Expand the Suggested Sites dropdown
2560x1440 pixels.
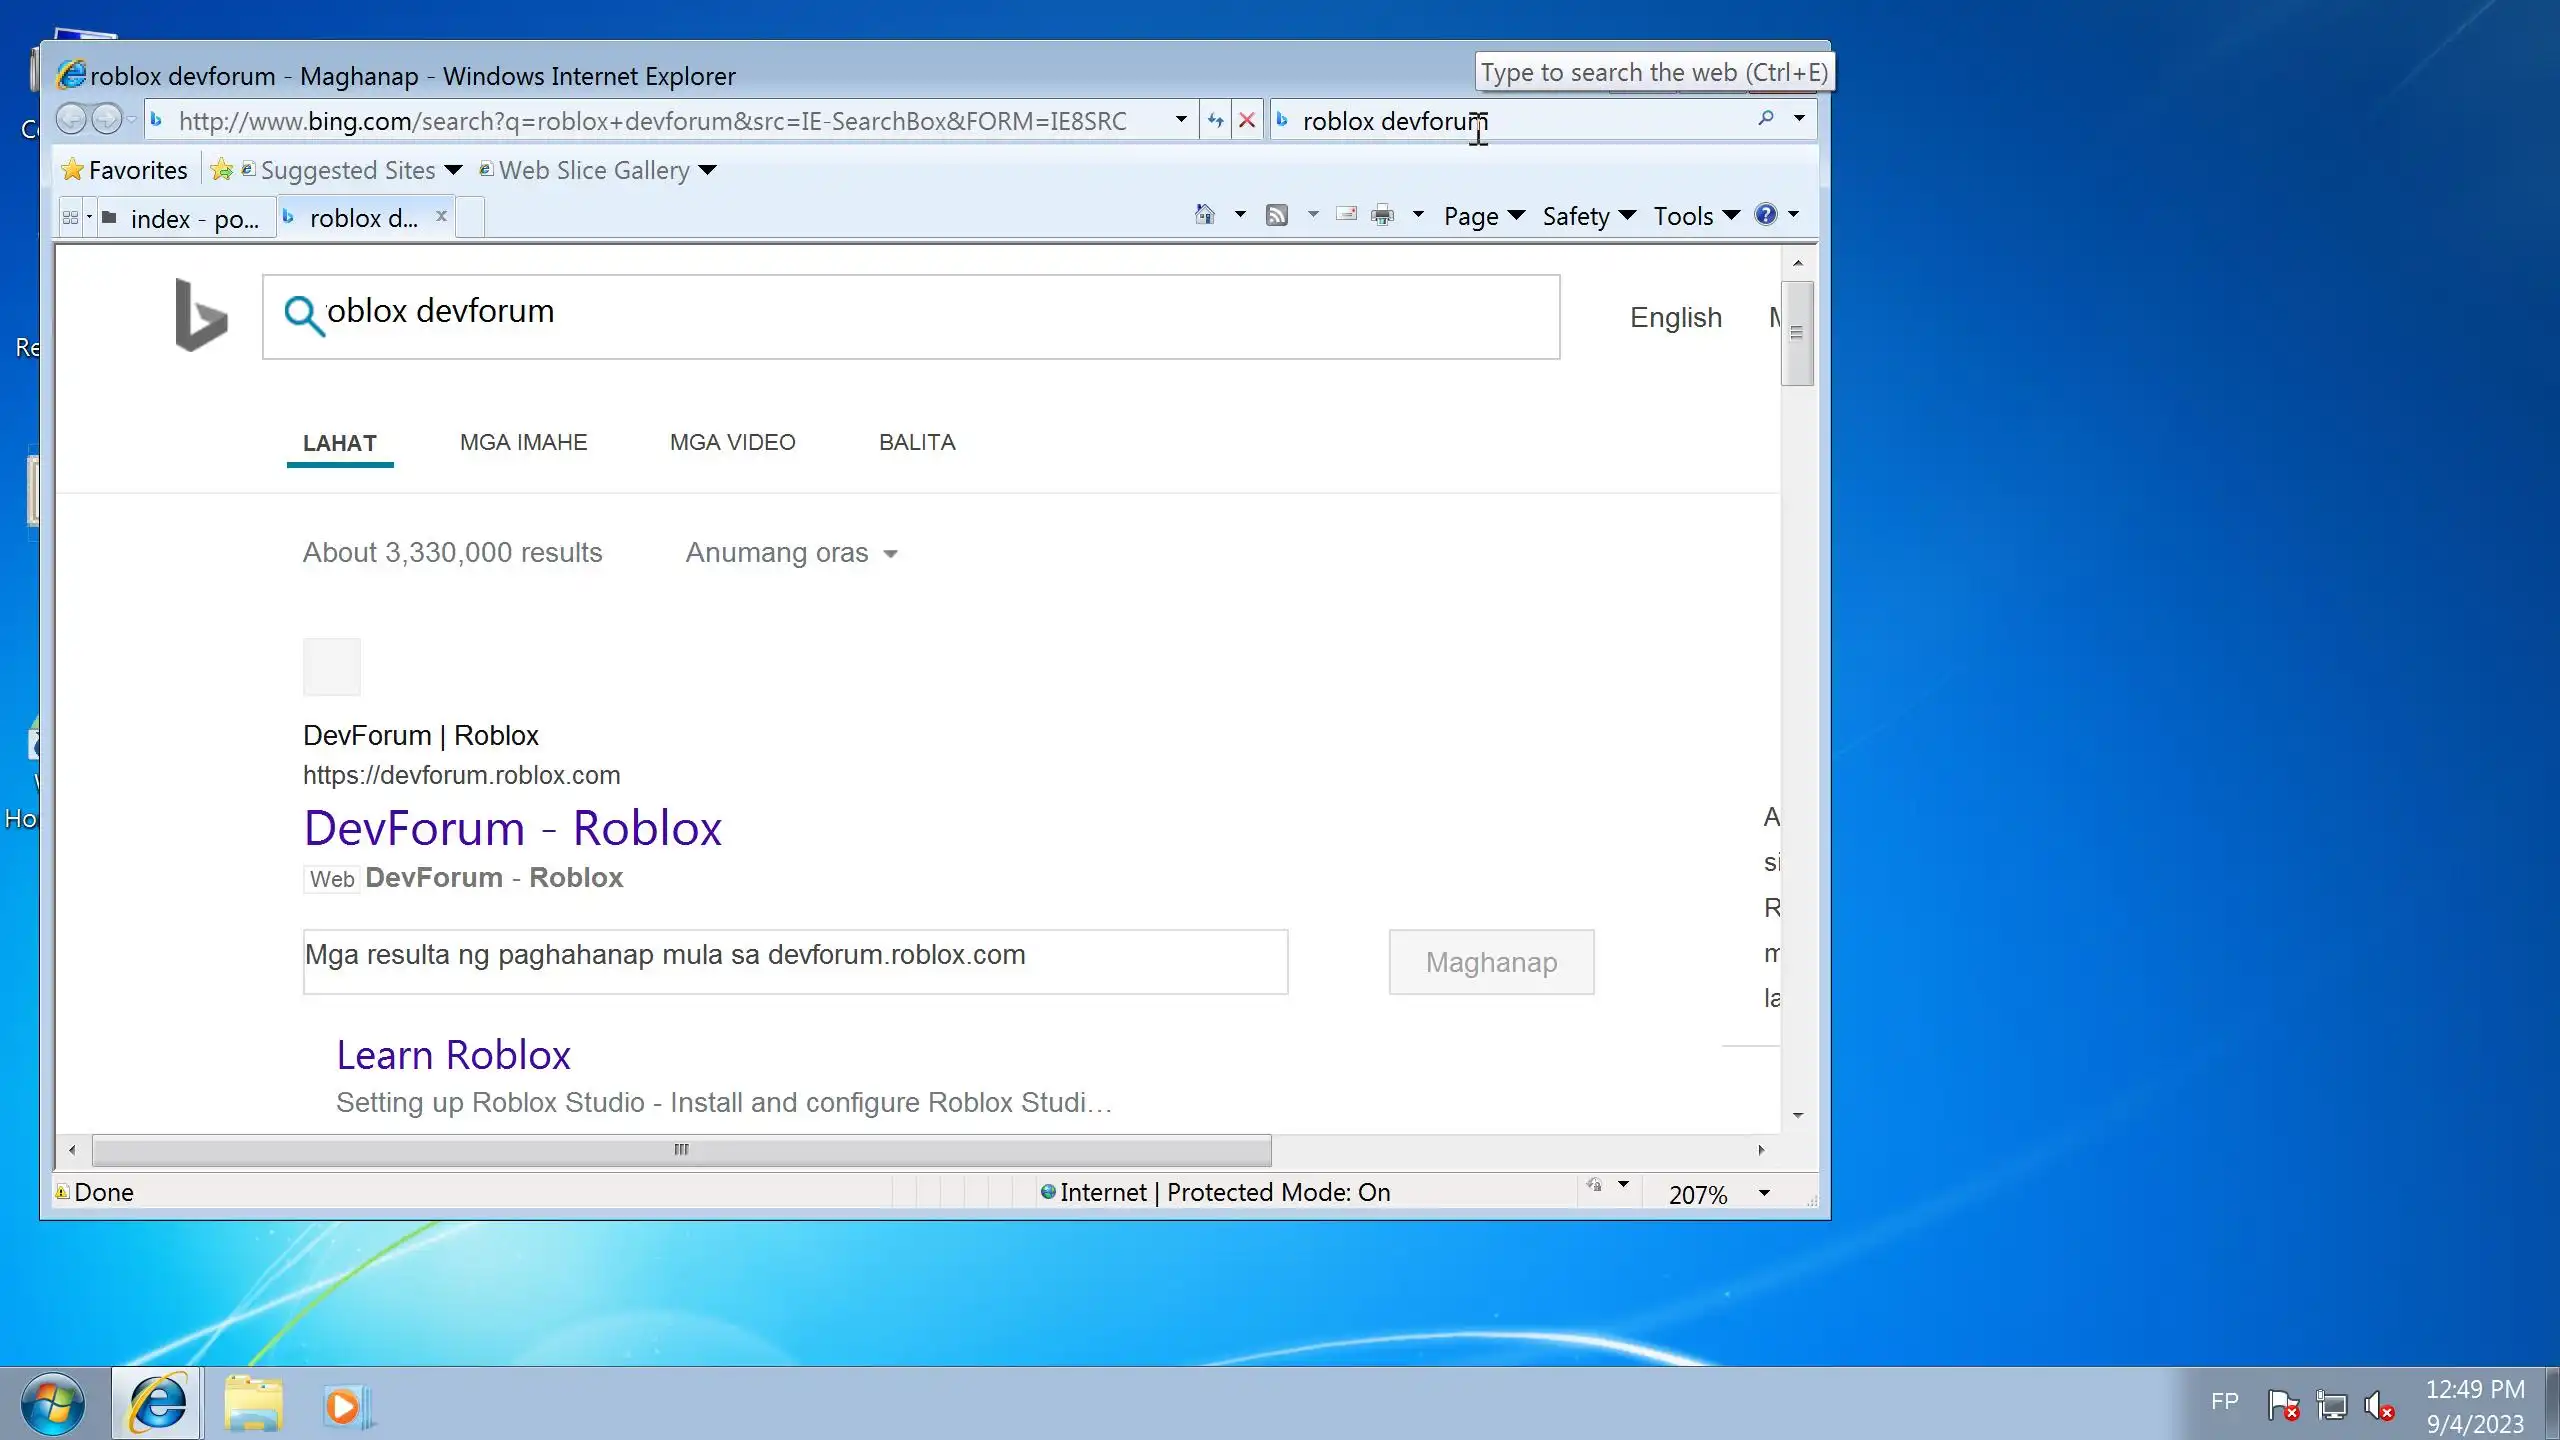point(453,170)
